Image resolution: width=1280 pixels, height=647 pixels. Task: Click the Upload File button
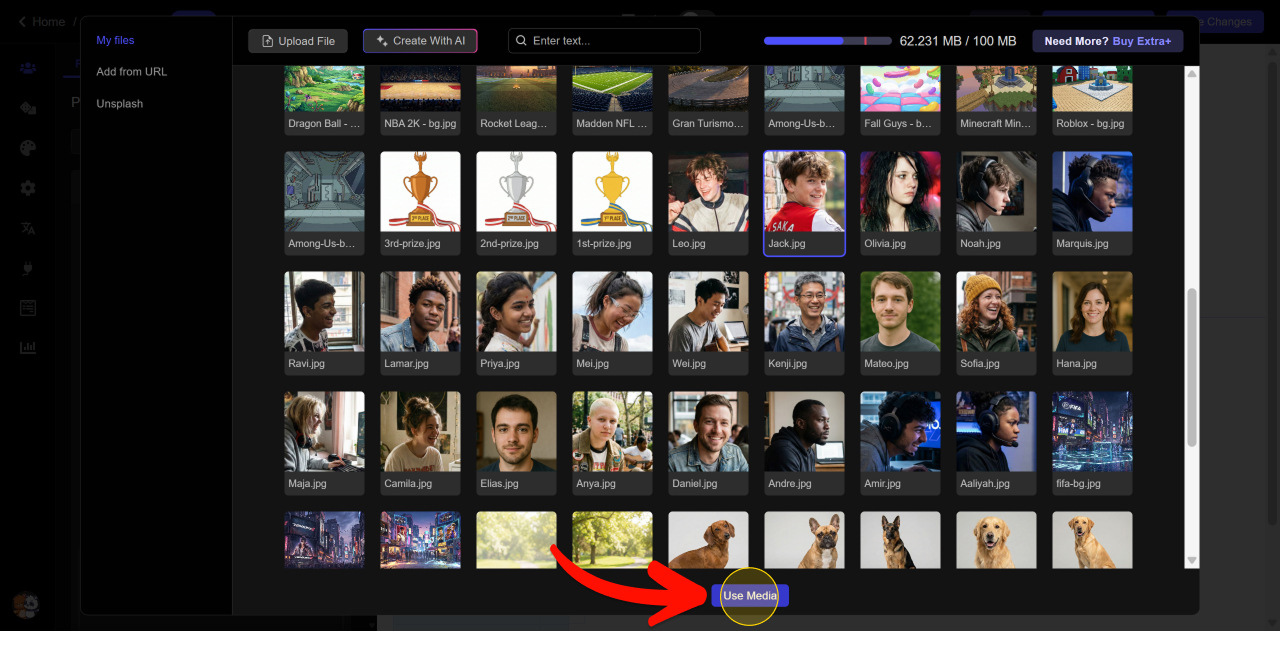pyautogui.click(x=298, y=41)
